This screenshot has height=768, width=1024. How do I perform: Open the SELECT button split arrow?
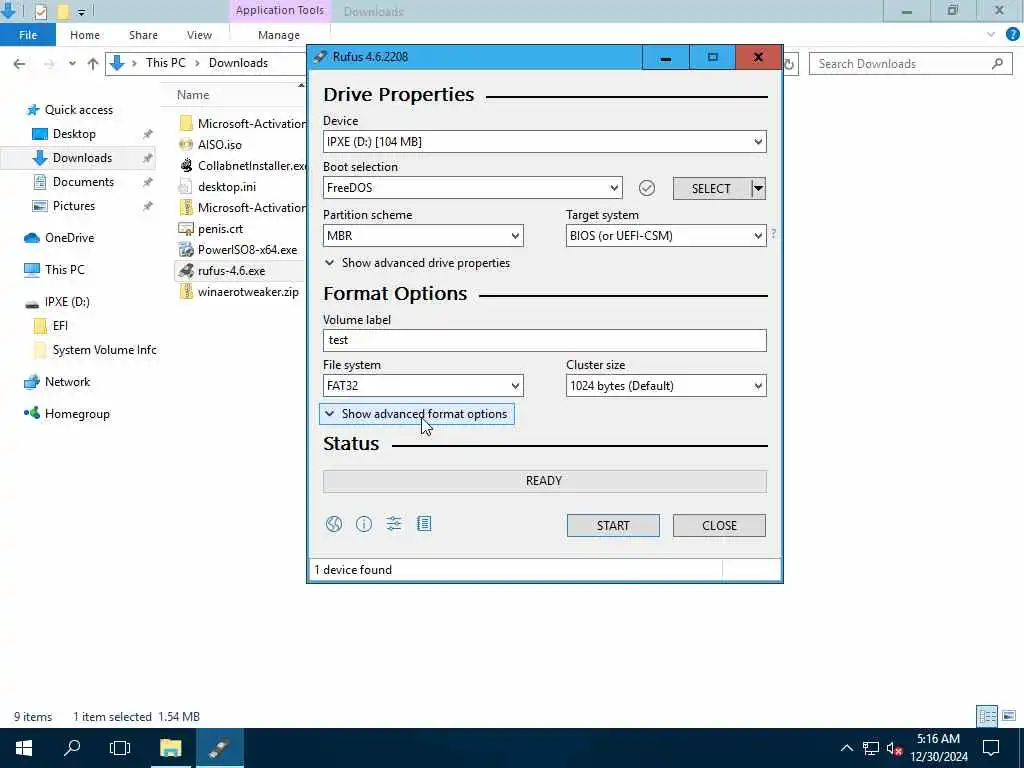tap(758, 189)
